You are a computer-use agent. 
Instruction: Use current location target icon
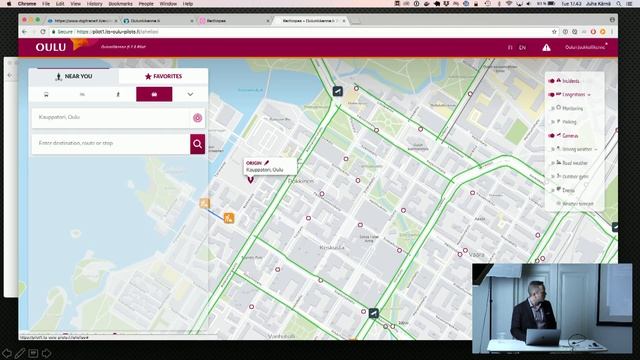[198, 118]
